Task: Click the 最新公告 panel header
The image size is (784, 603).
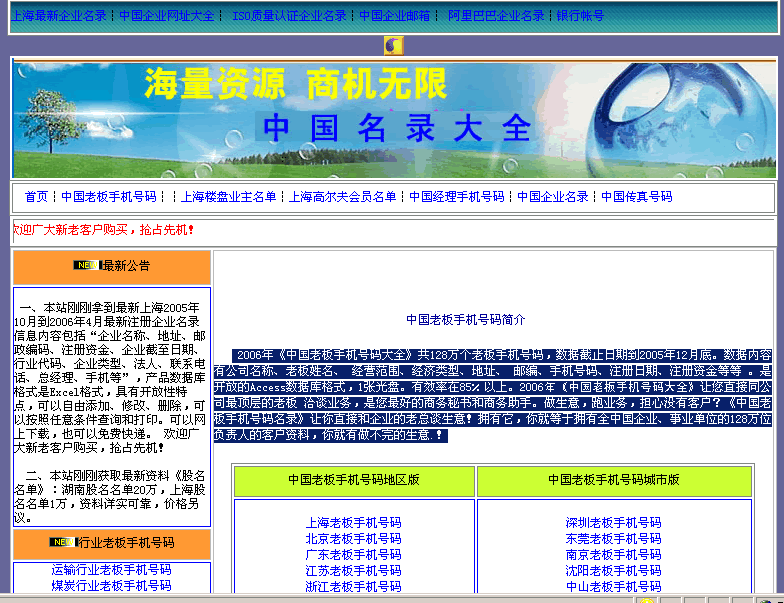Action: tap(112, 268)
